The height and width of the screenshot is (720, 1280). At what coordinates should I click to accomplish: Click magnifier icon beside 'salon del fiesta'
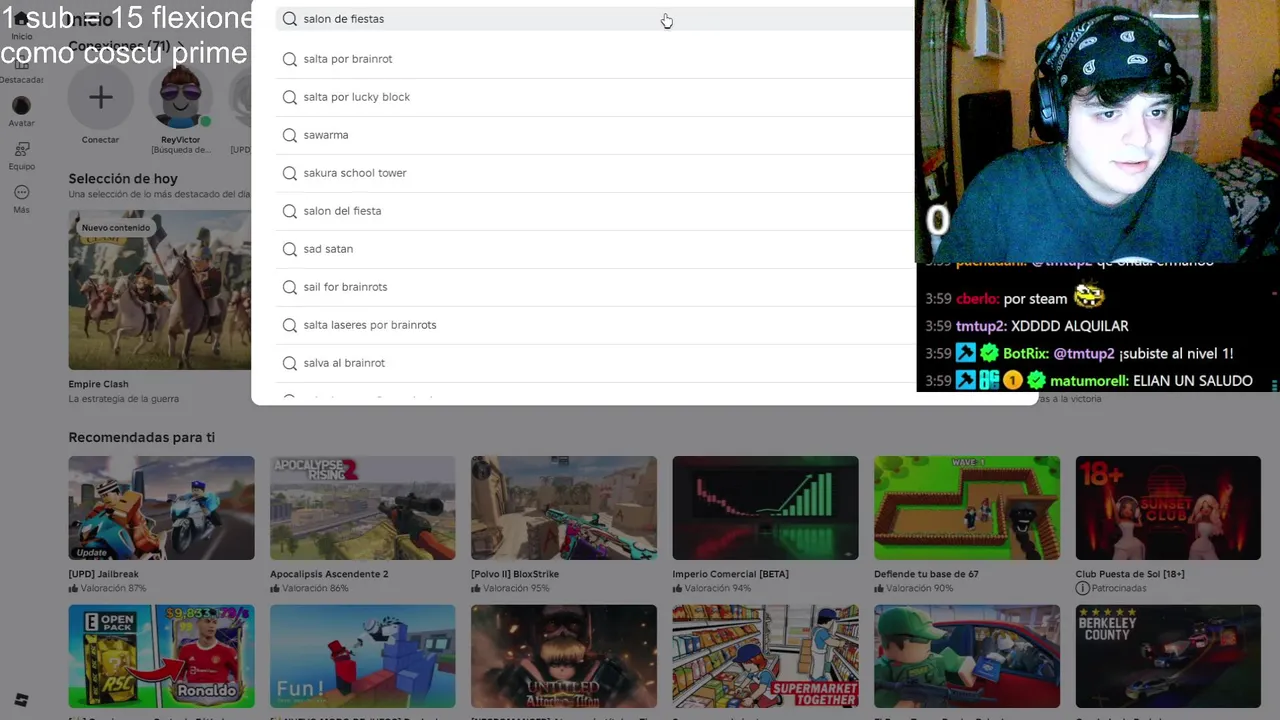(x=290, y=211)
